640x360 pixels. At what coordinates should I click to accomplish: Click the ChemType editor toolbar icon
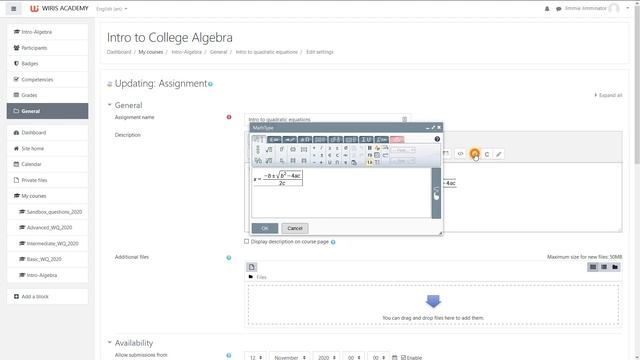coord(487,154)
